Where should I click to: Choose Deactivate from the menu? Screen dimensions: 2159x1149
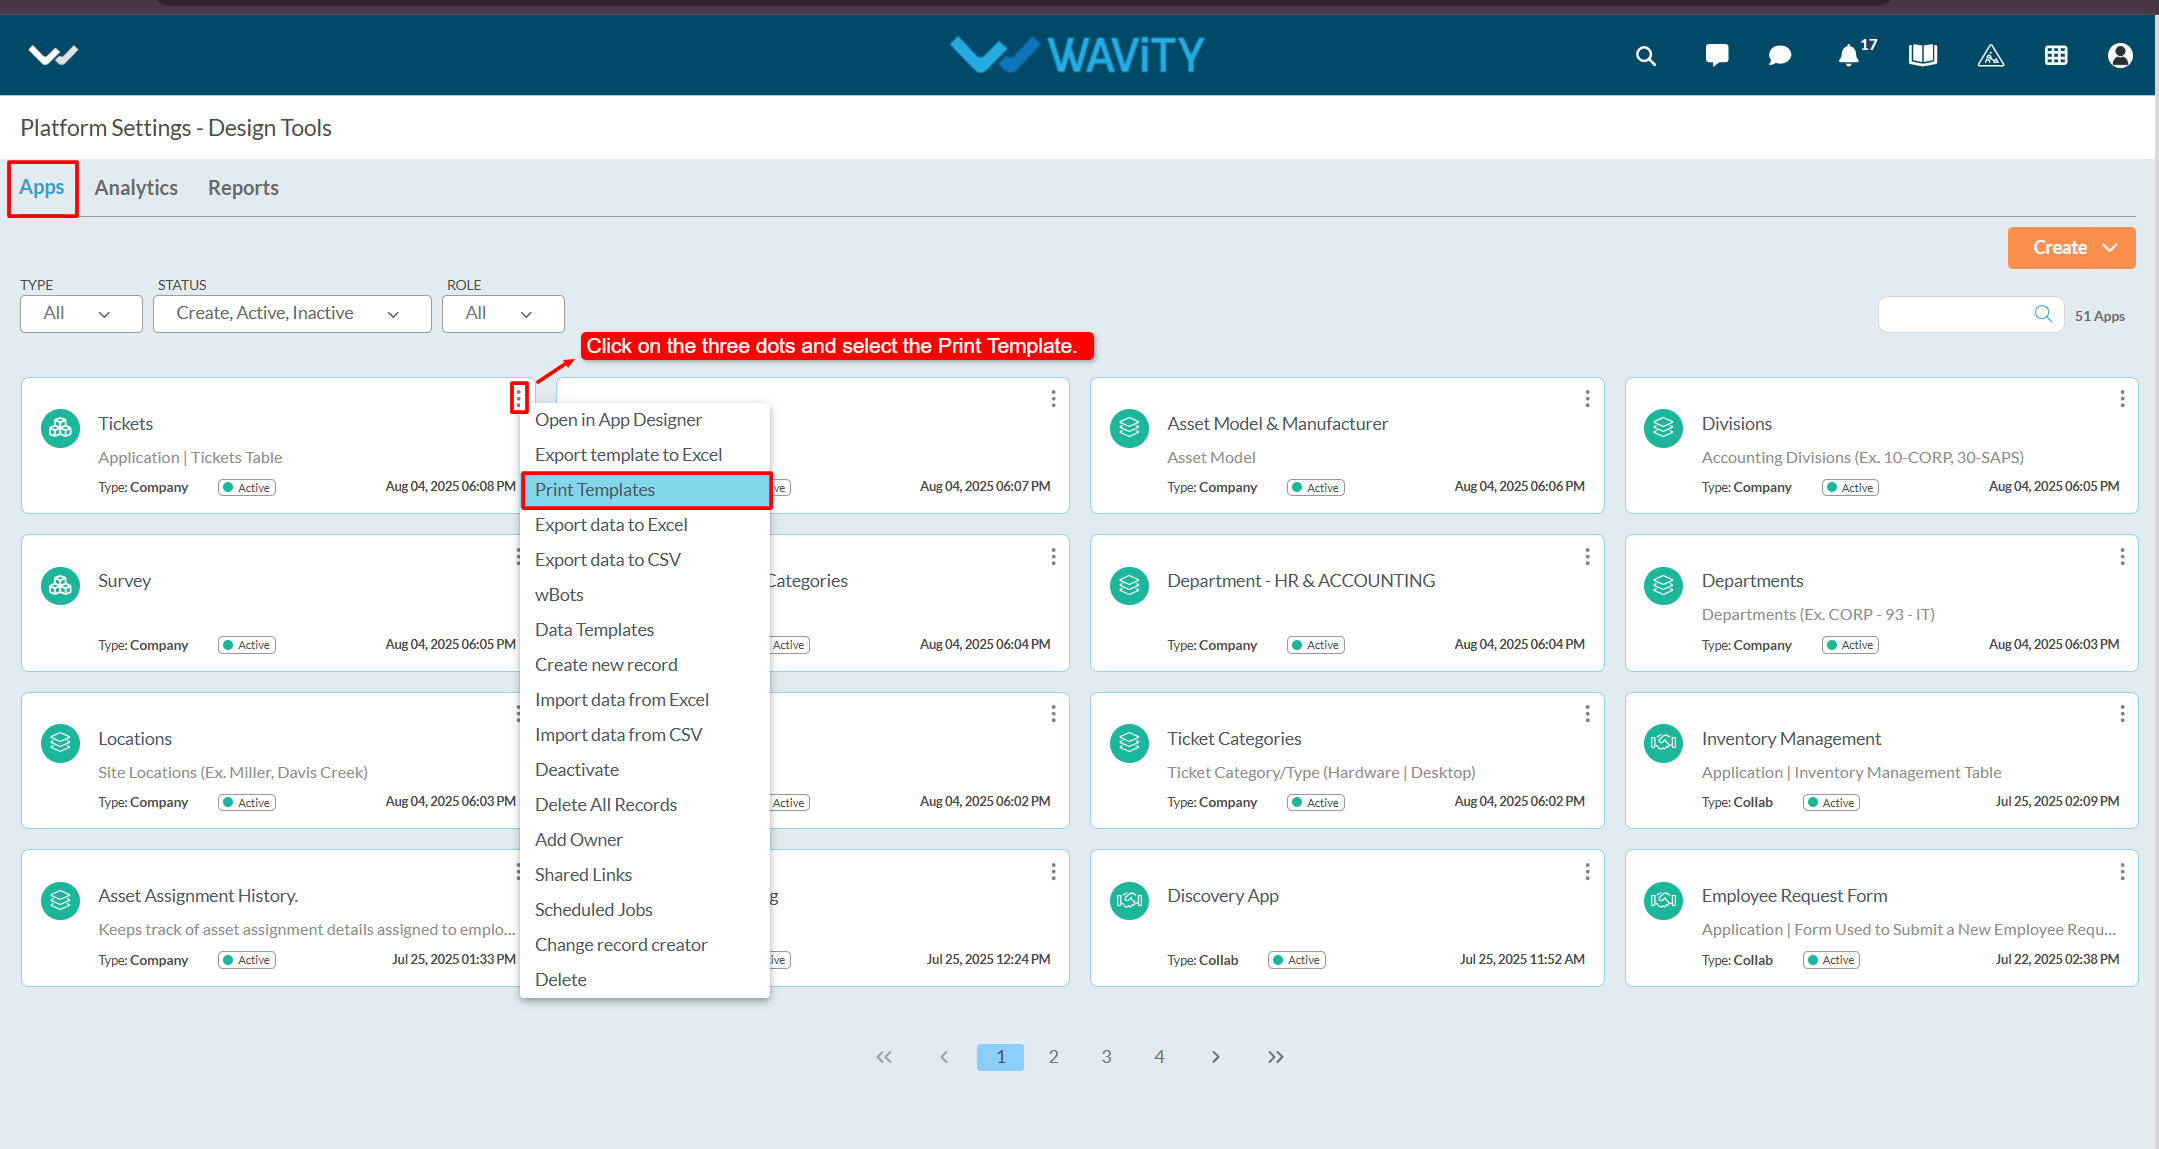point(645,770)
